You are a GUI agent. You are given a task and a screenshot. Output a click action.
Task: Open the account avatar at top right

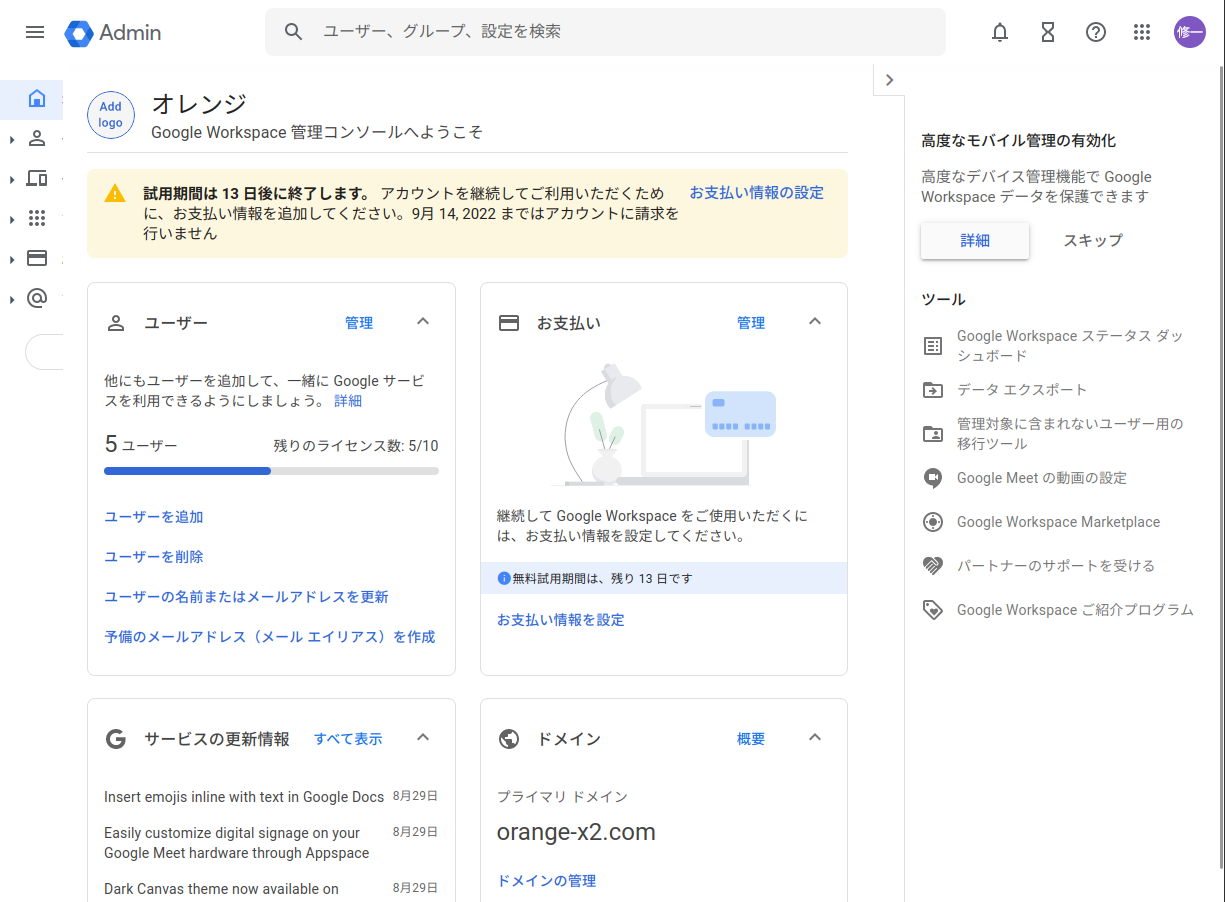tap(1190, 32)
